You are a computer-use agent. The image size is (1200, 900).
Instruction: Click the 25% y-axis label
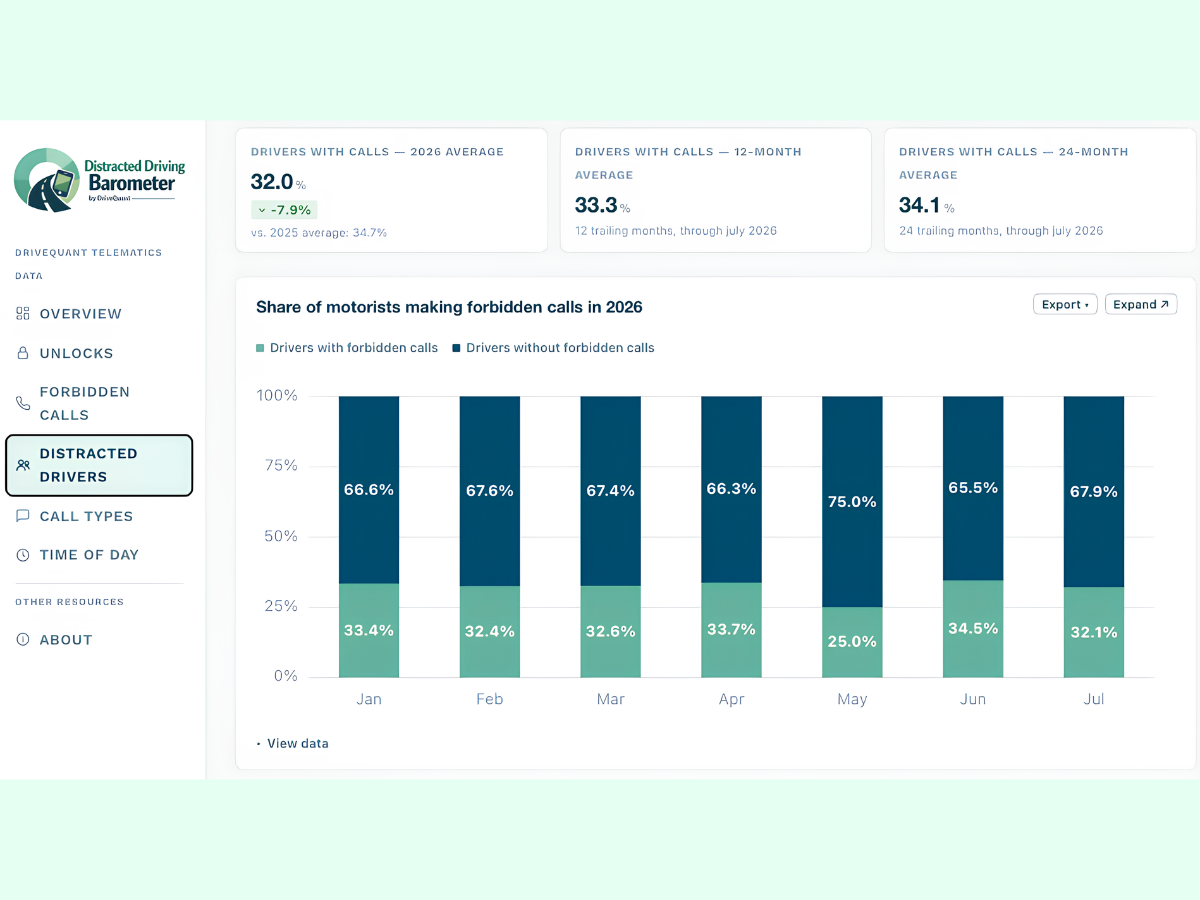pos(281,606)
